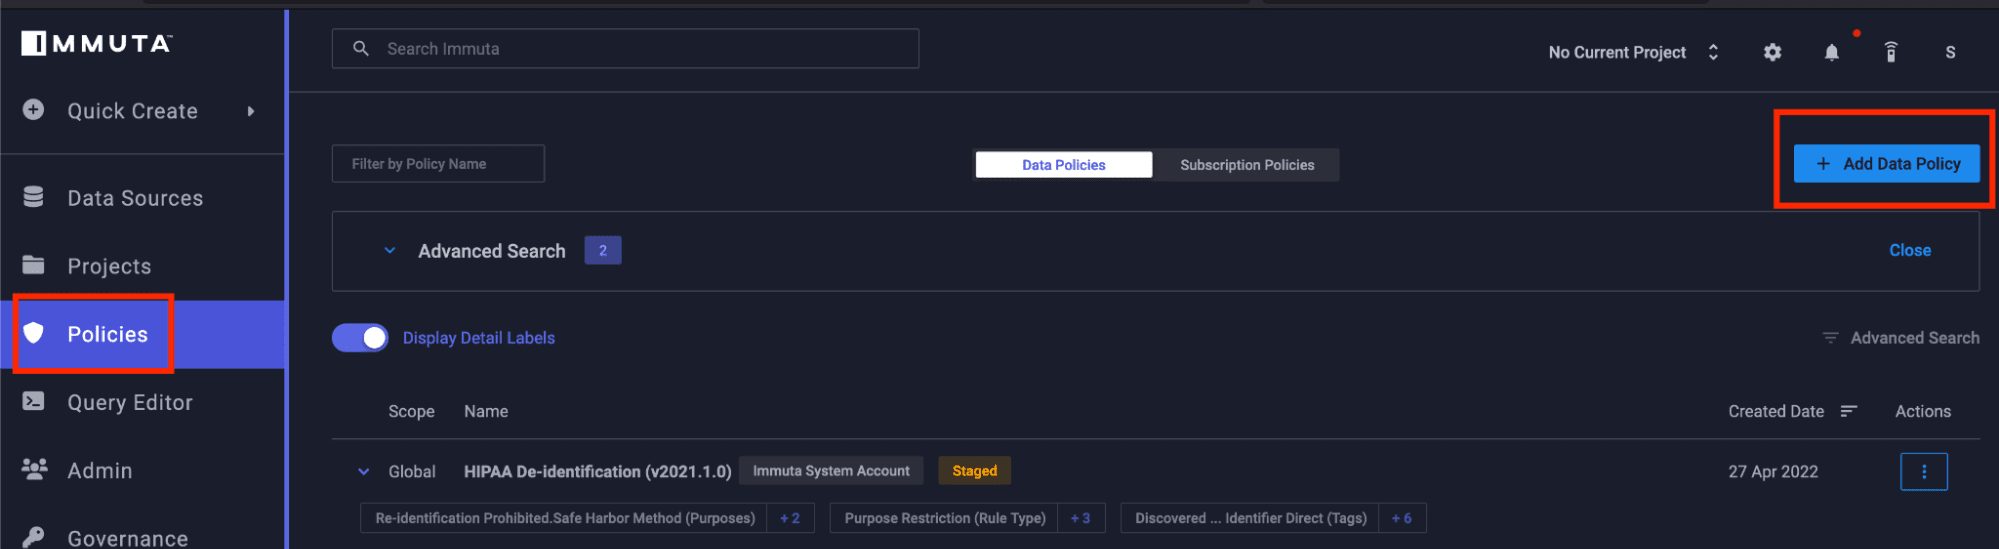Collapse HIPAA De-identification row chevron
1999x549 pixels.
point(364,471)
